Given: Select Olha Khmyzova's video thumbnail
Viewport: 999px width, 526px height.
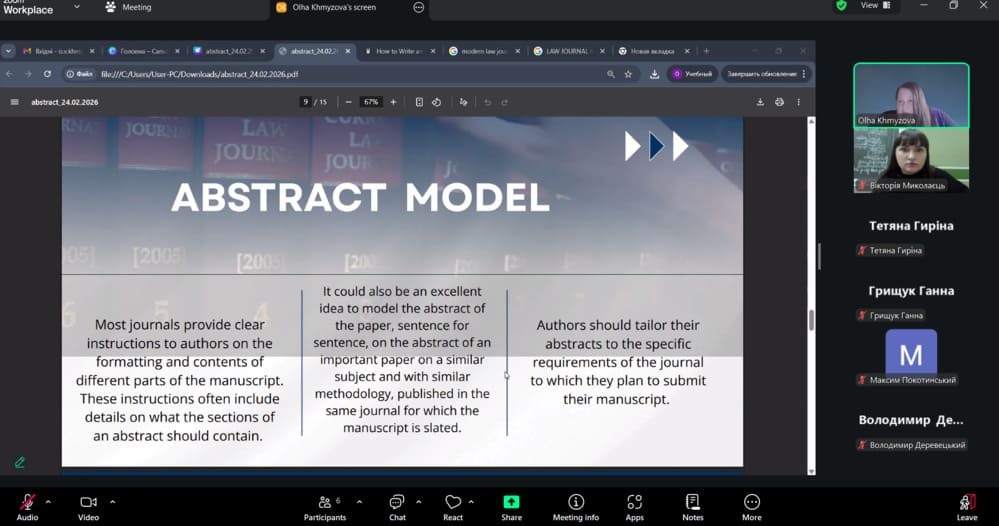Looking at the screenshot, I should (910, 95).
